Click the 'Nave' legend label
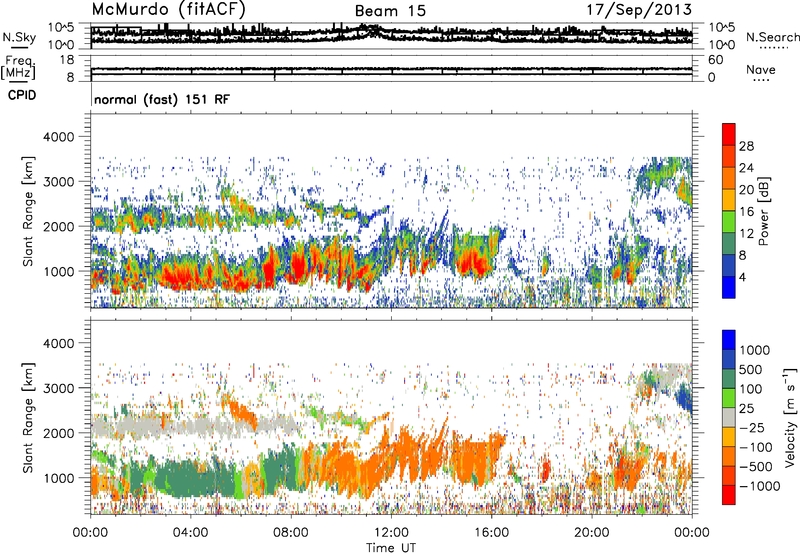 pyautogui.click(x=761, y=69)
